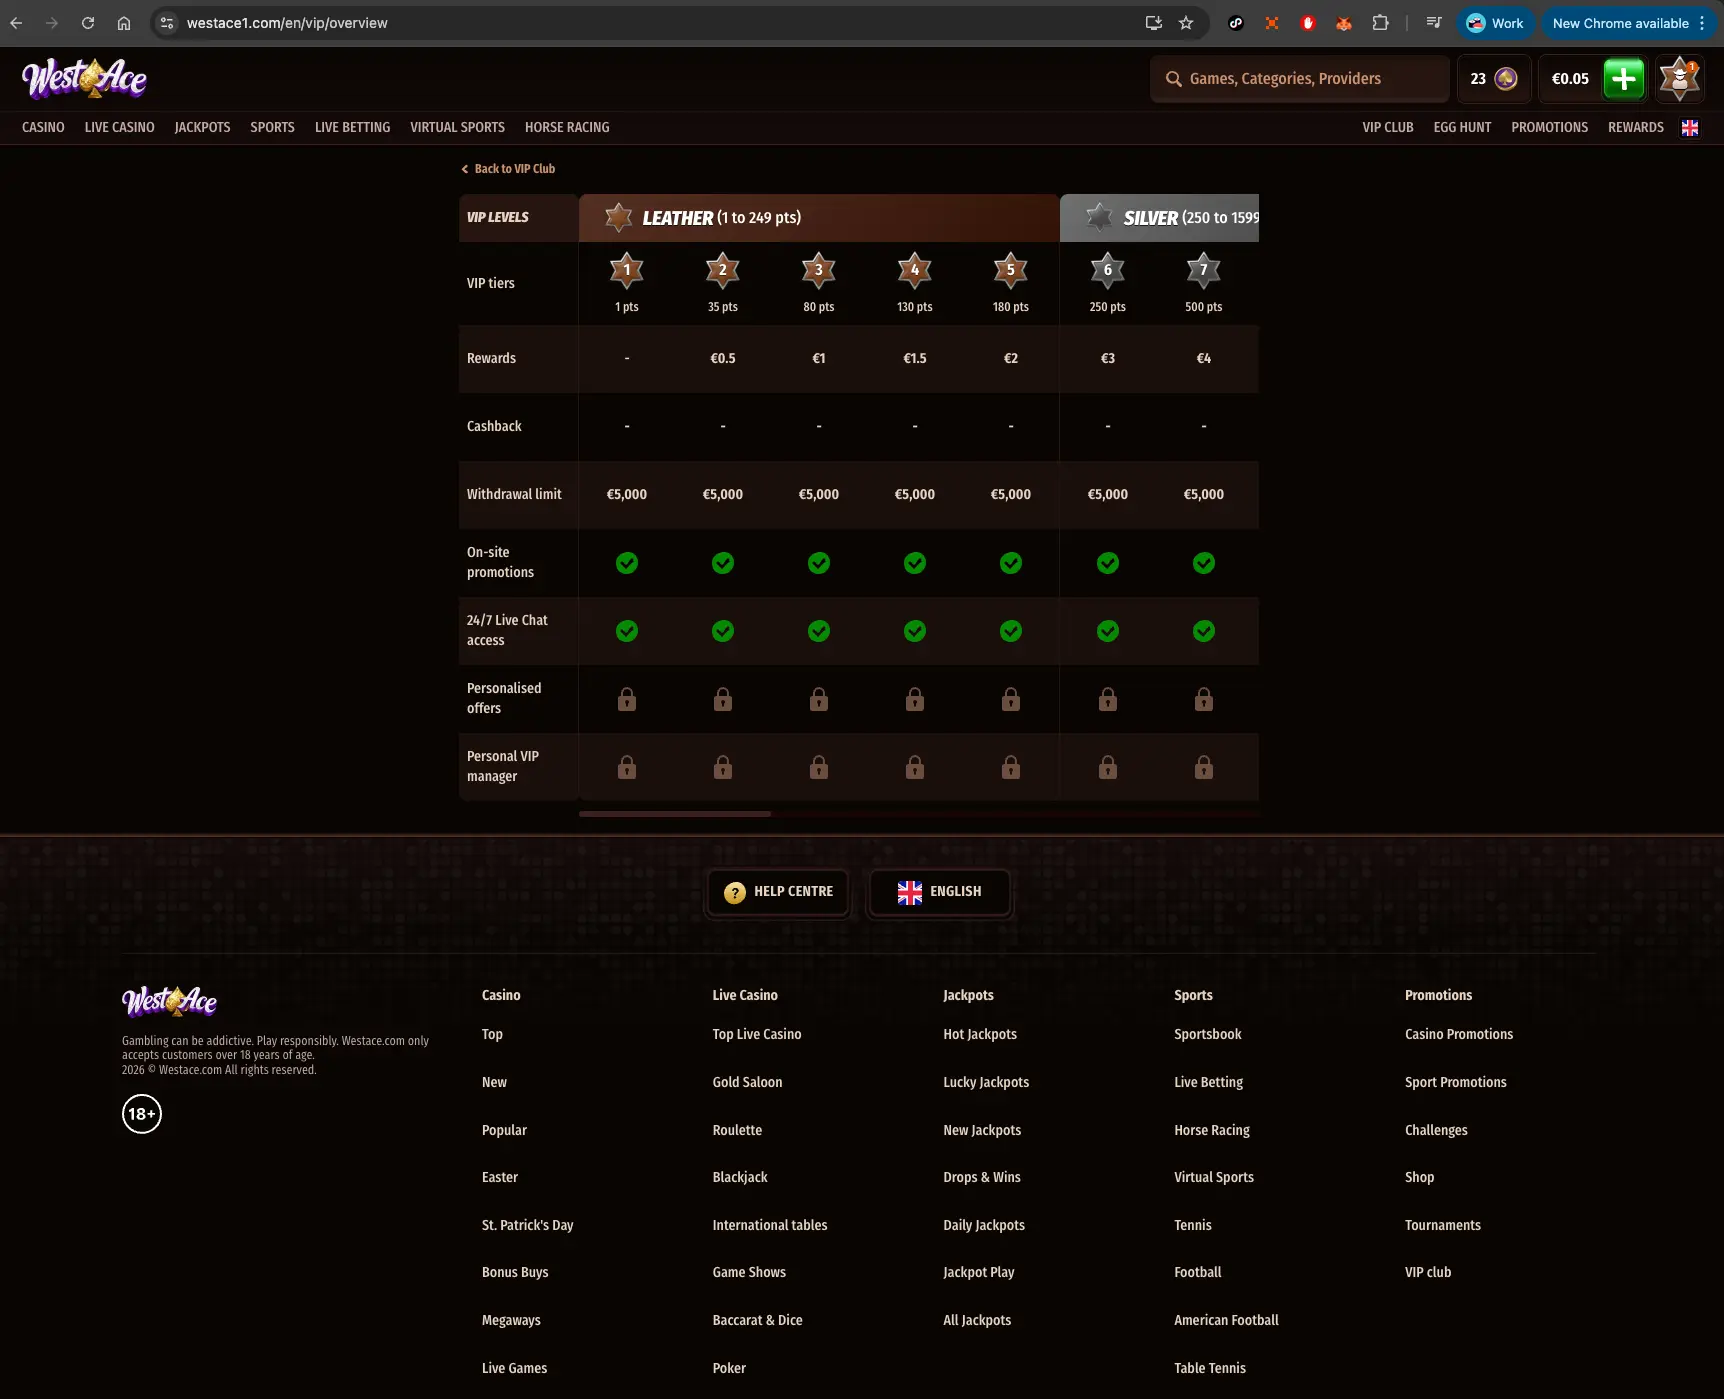Image resolution: width=1724 pixels, height=1399 pixels.
Task: Click the Silver level star icon
Action: click(x=1100, y=217)
